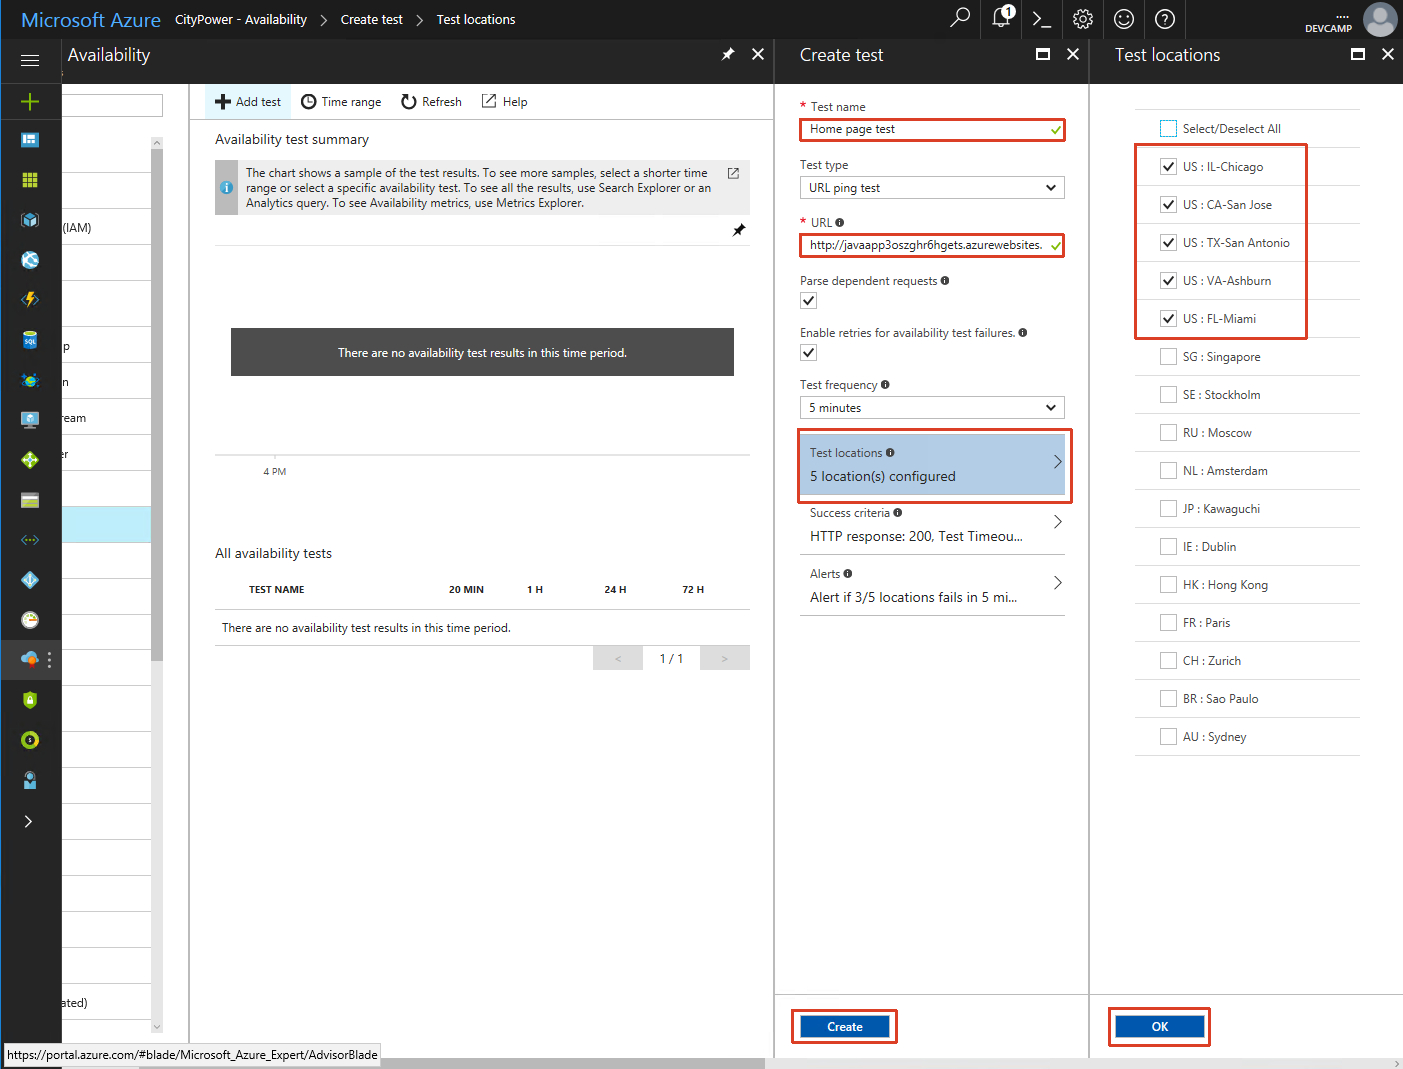
Task: Open the hamburger menu in the sidebar
Action: pyautogui.click(x=30, y=60)
